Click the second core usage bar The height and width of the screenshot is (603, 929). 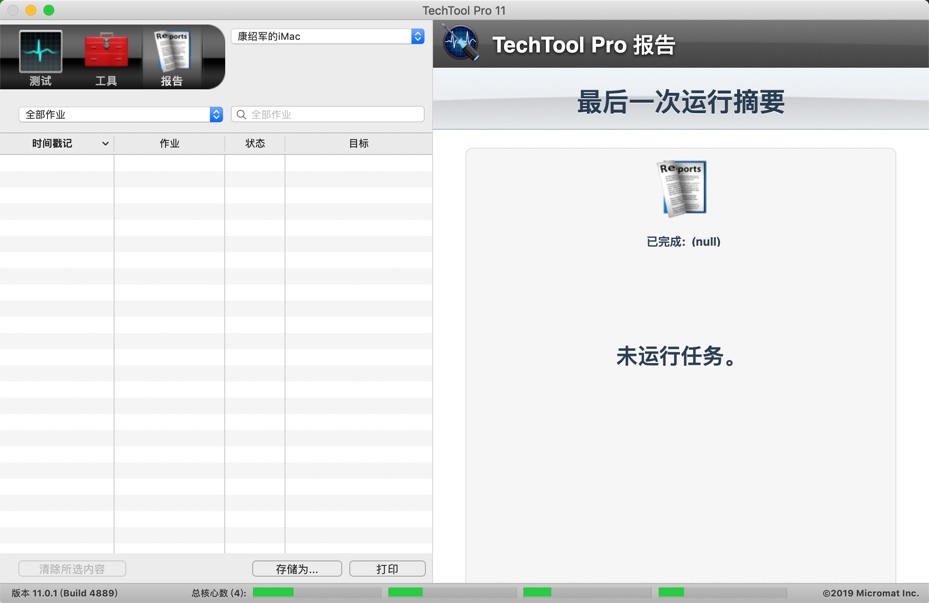pos(452,592)
